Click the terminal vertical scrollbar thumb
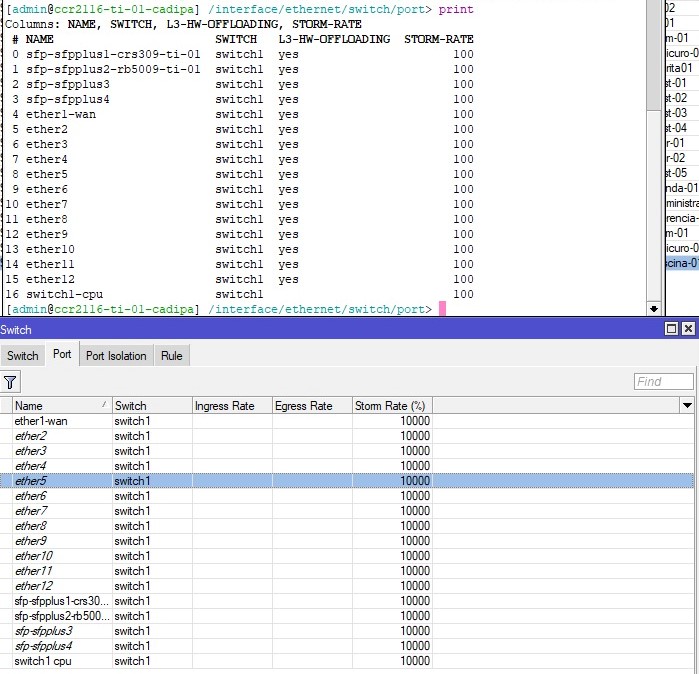This screenshot has width=699, height=674. click(654, 56)
